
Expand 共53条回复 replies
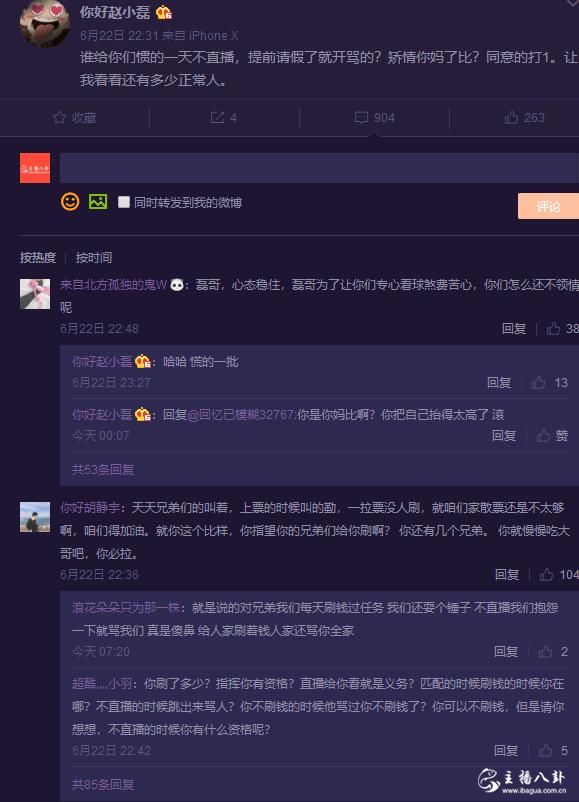pos(103,470)
